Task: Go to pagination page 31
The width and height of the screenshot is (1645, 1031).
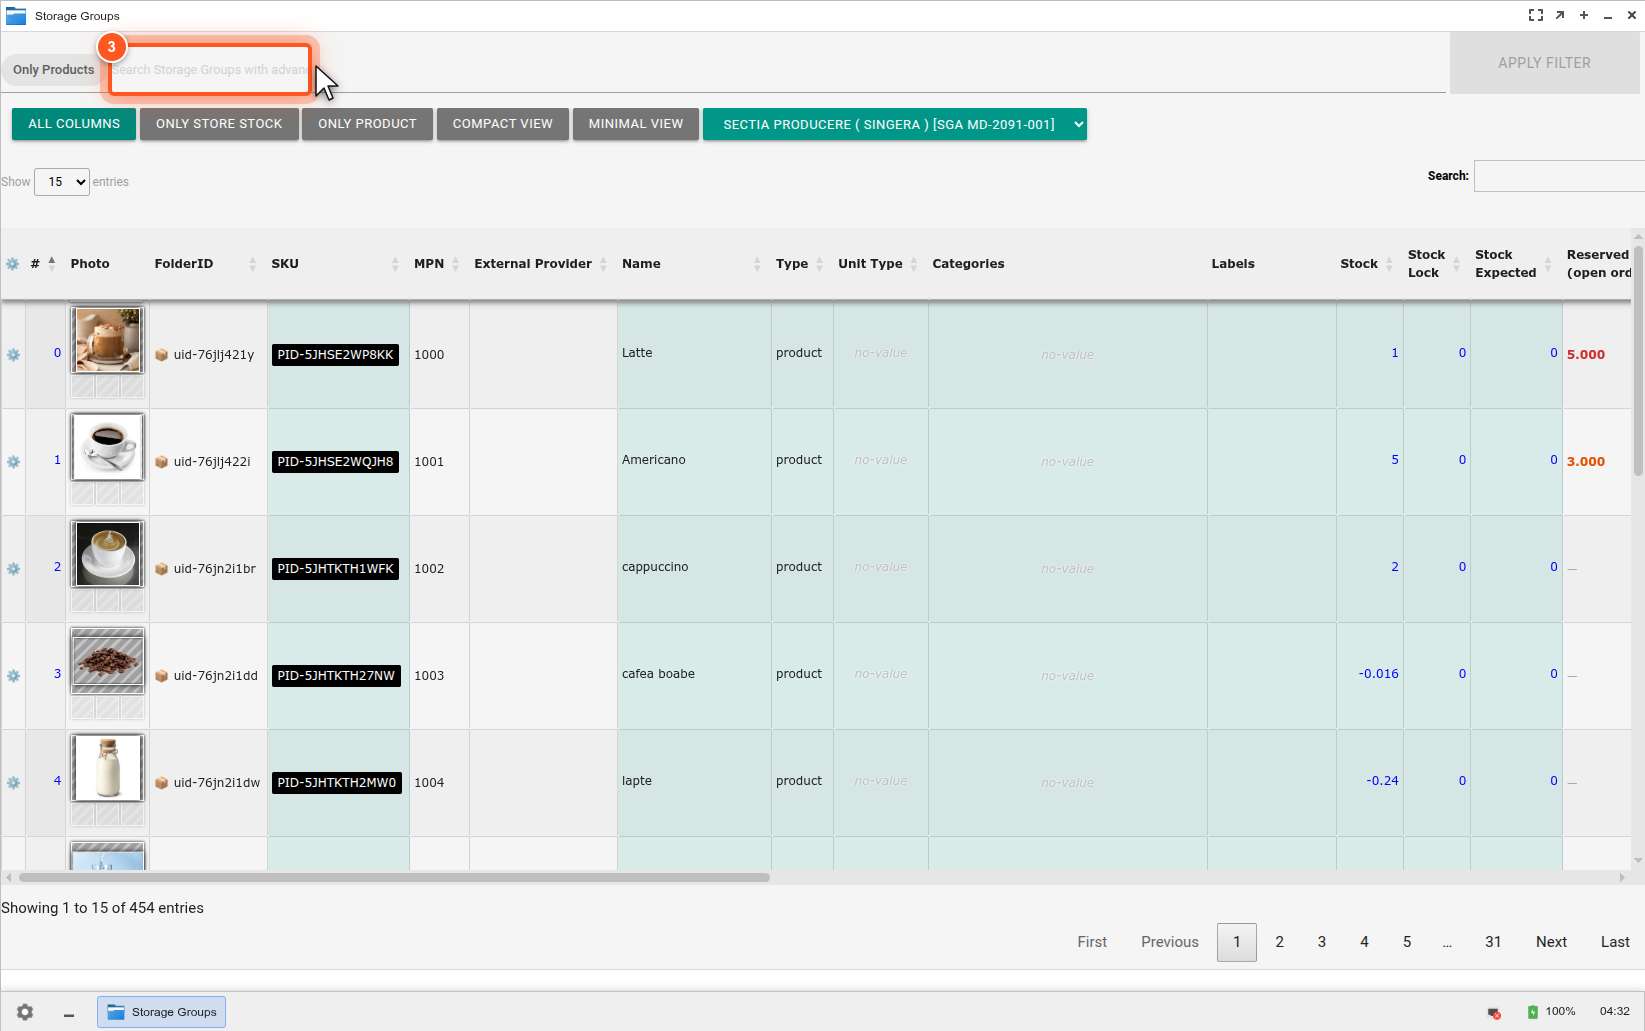Action: (1493, 942)
